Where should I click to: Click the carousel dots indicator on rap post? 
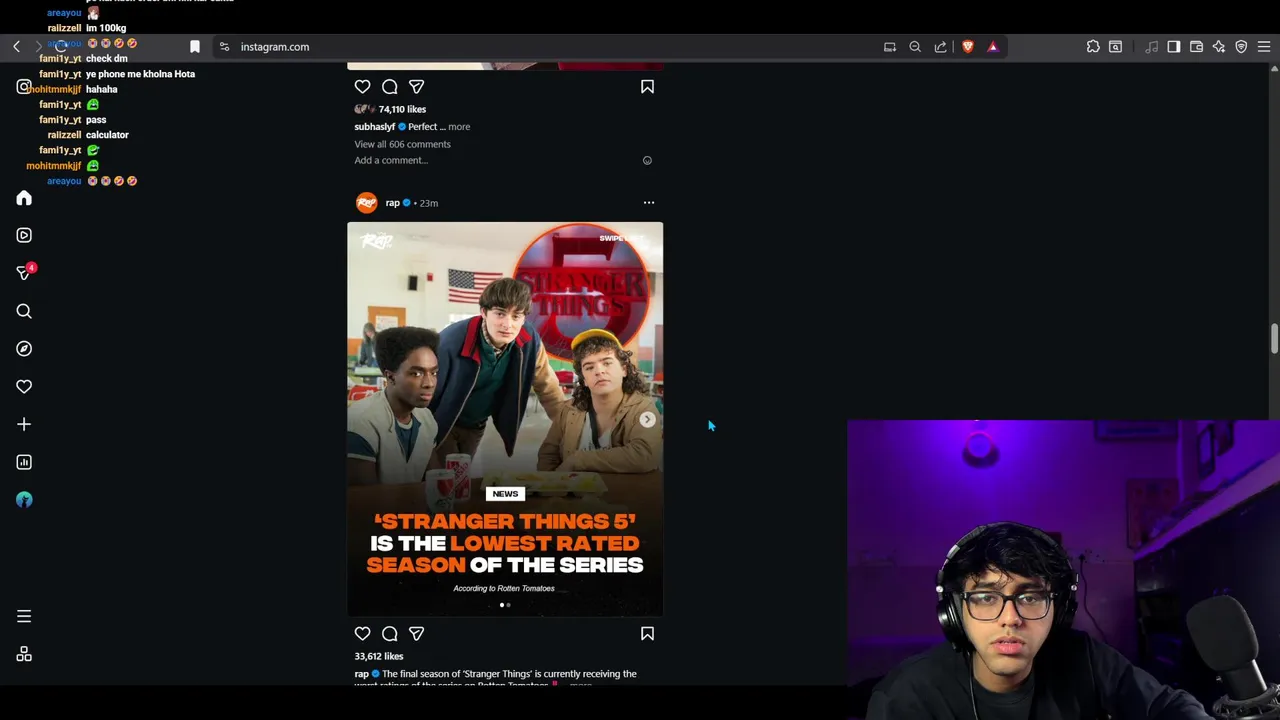click(x=505, y=605)
